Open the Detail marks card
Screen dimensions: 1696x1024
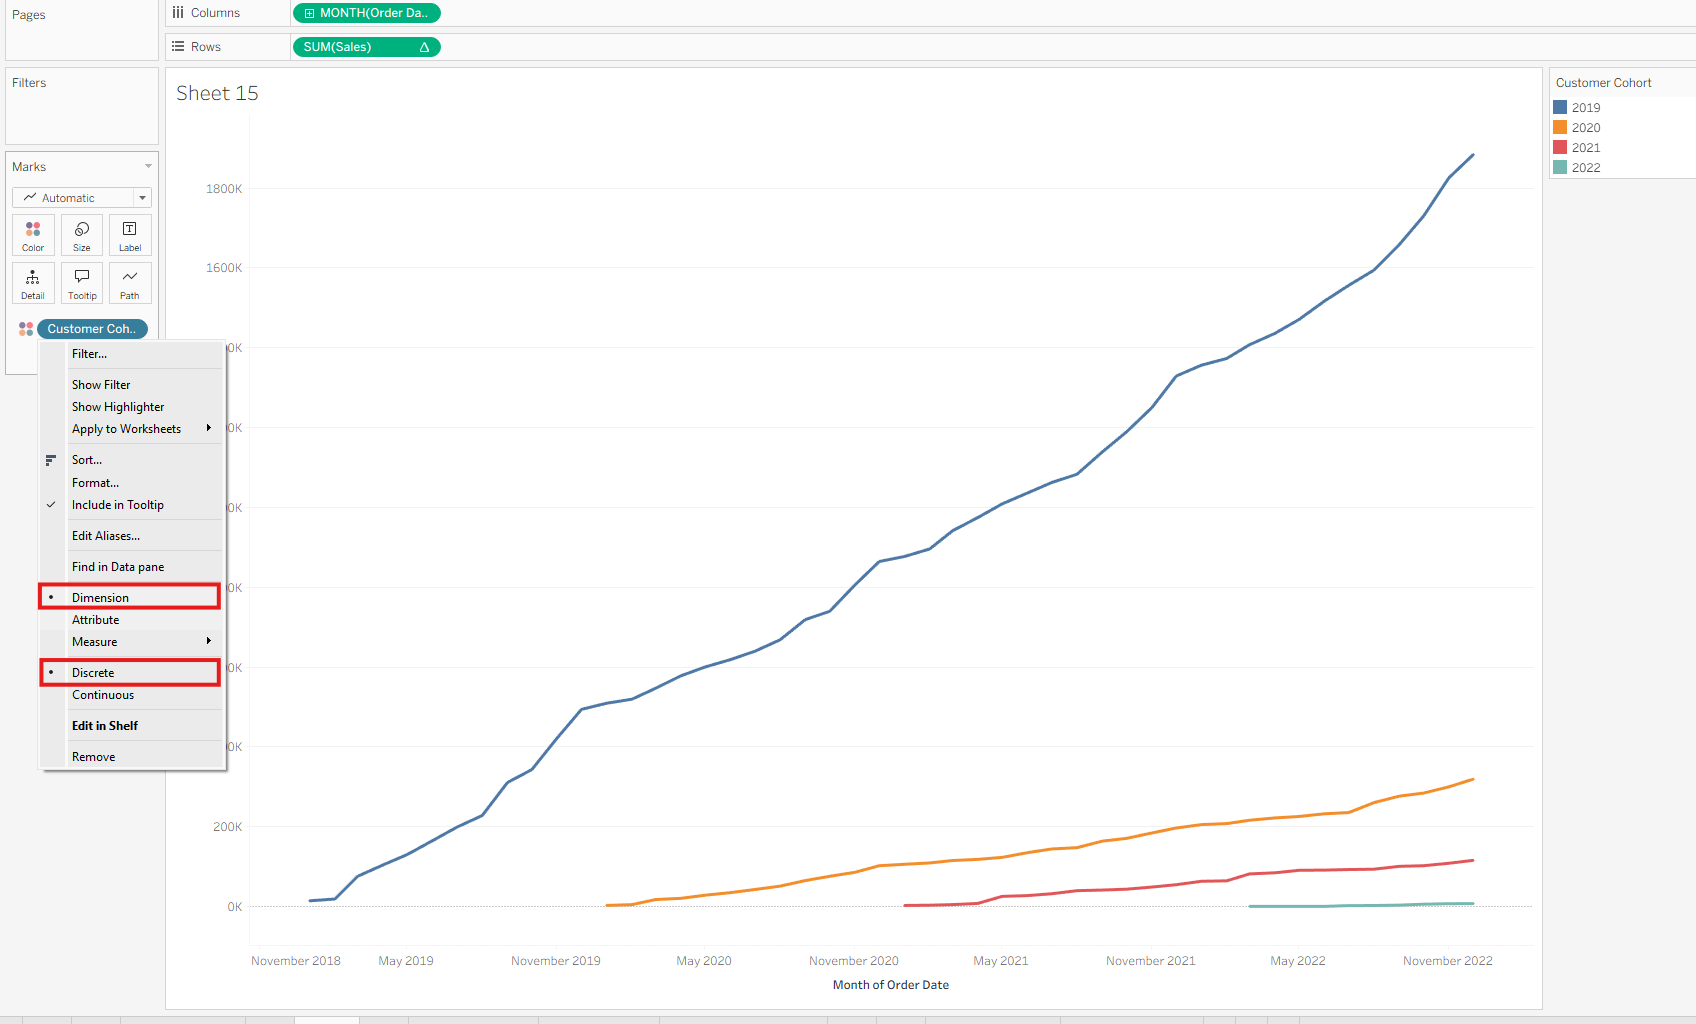tap(33, 283)
